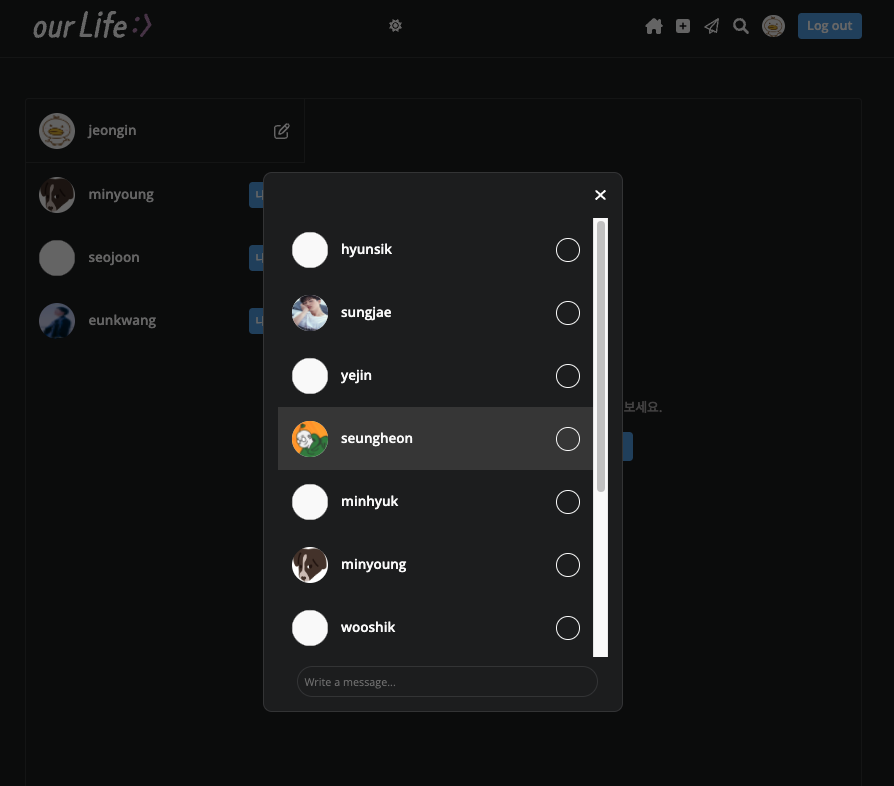Select yejin radio button

pos(567,376)
